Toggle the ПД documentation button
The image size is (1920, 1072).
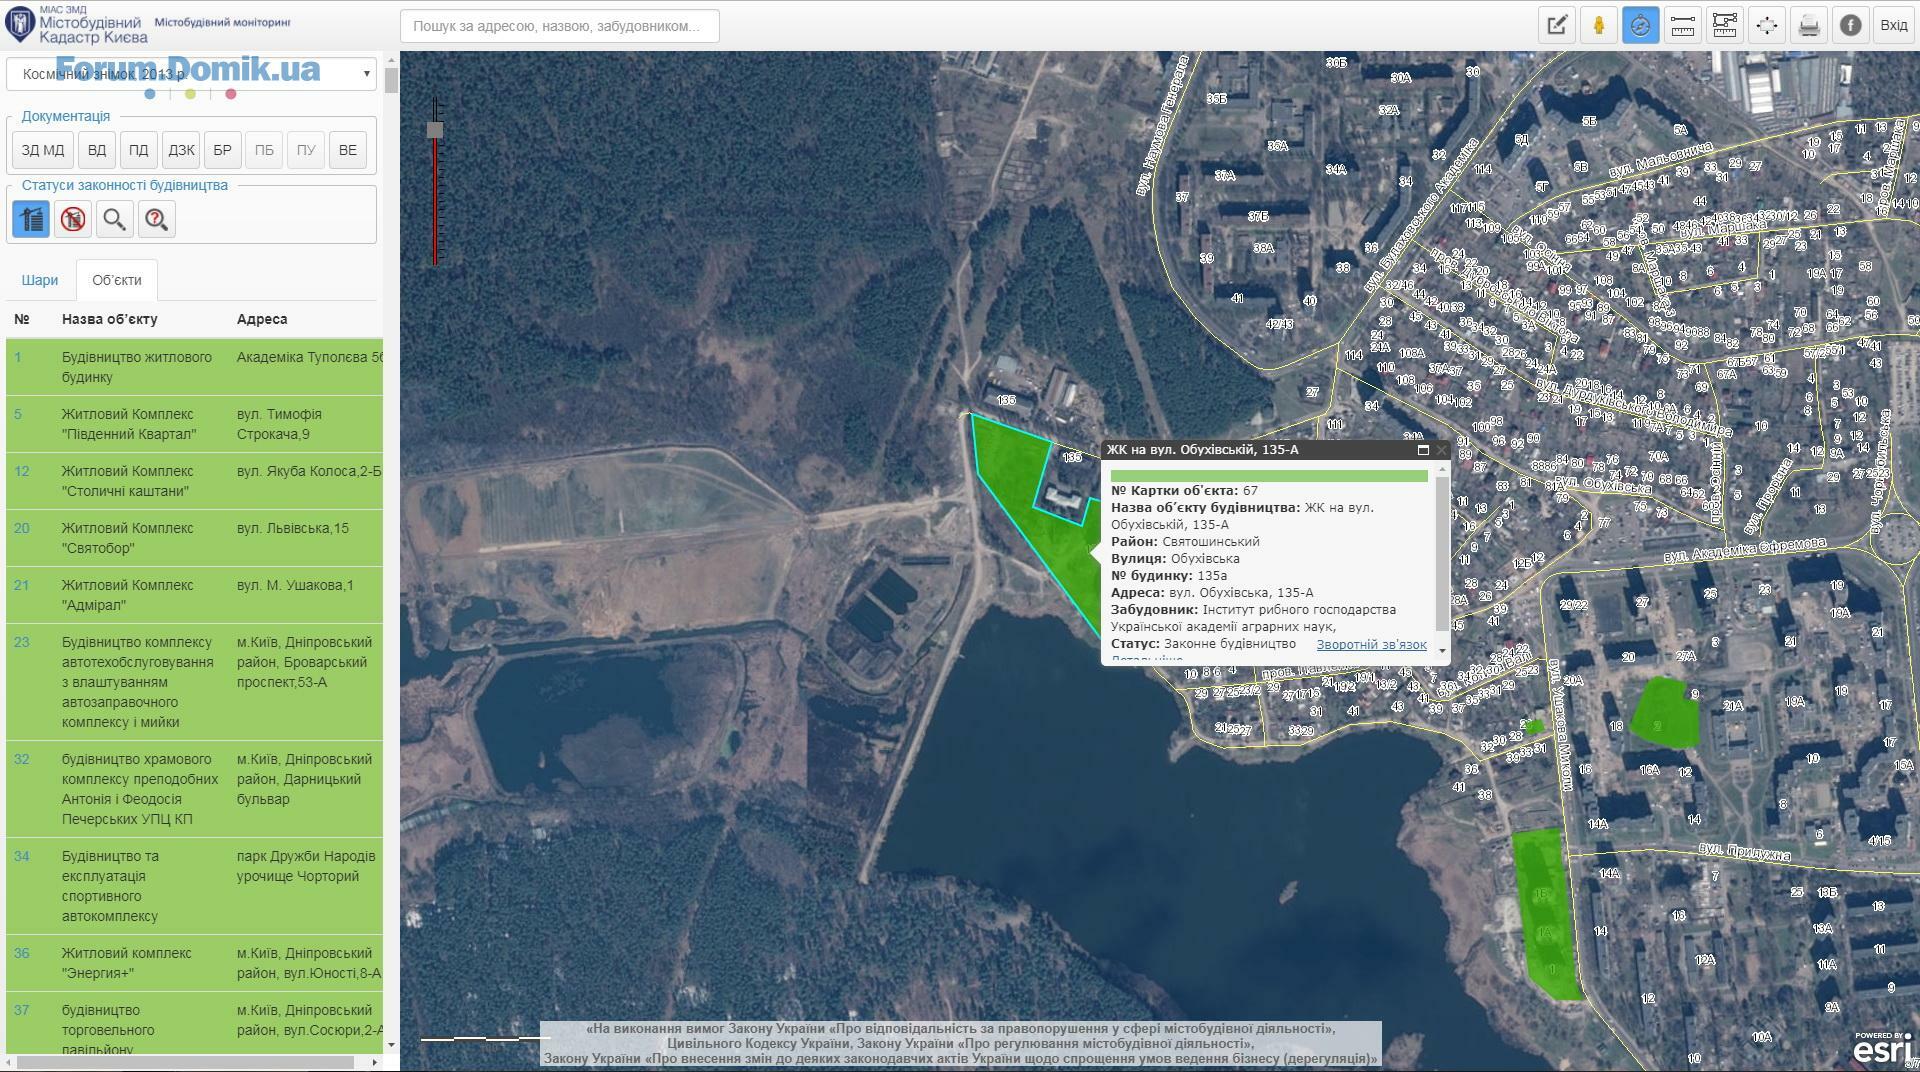[139, 150]
